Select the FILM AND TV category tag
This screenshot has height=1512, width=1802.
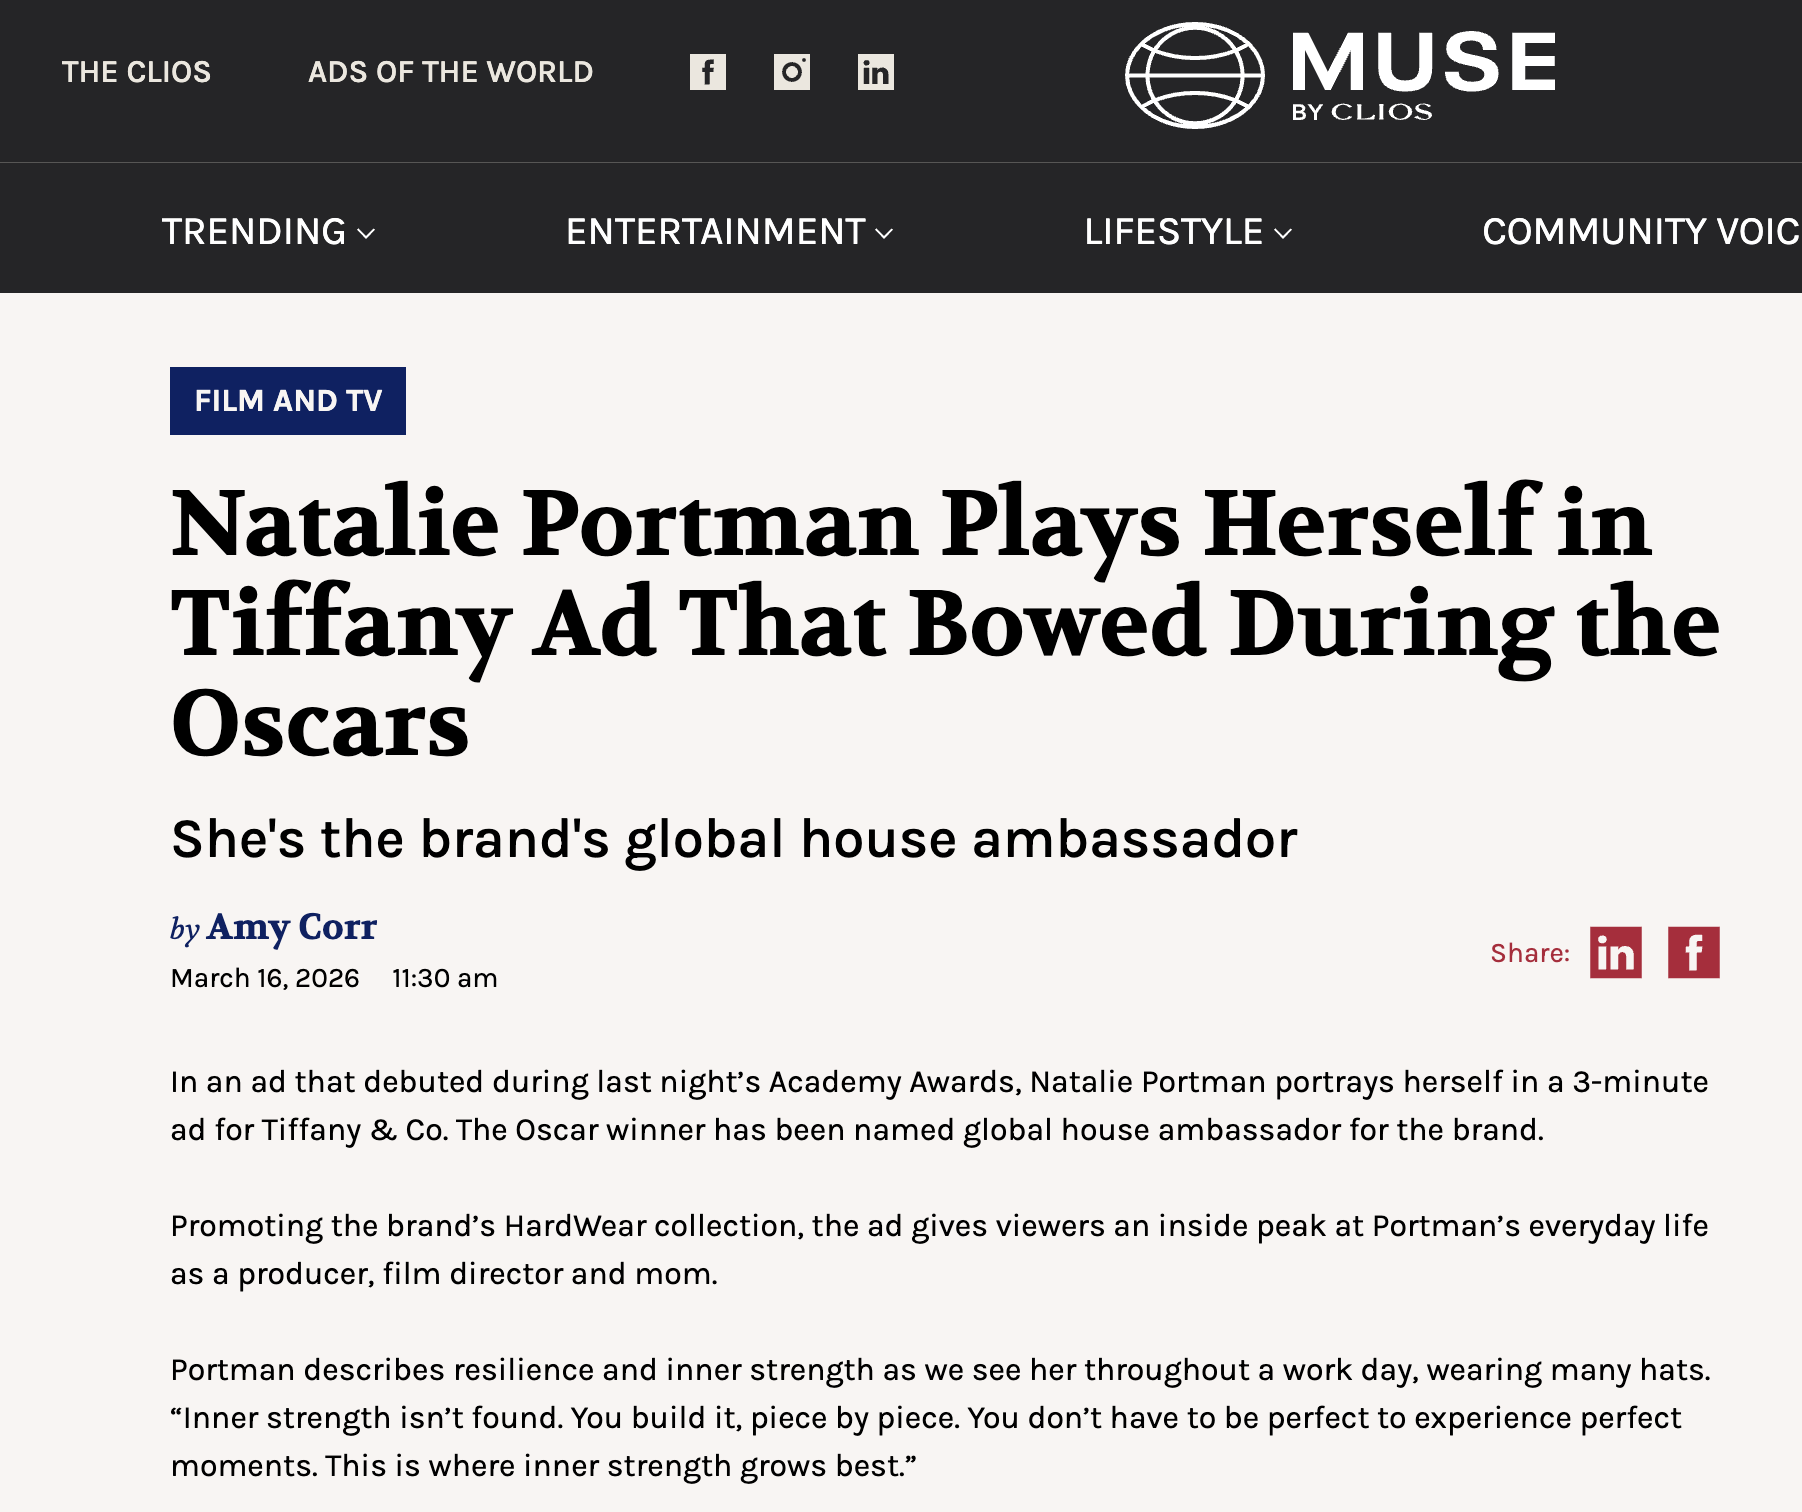coord(287,401)
